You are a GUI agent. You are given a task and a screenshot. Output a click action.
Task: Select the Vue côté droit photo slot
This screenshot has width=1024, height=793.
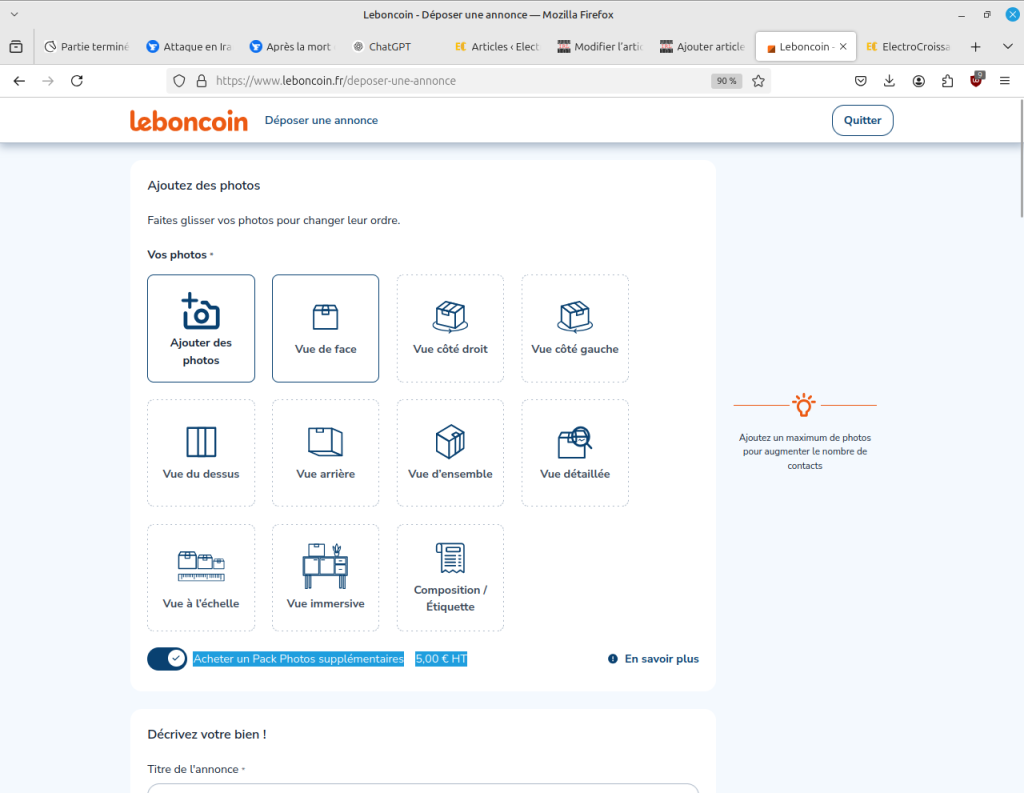450,329
